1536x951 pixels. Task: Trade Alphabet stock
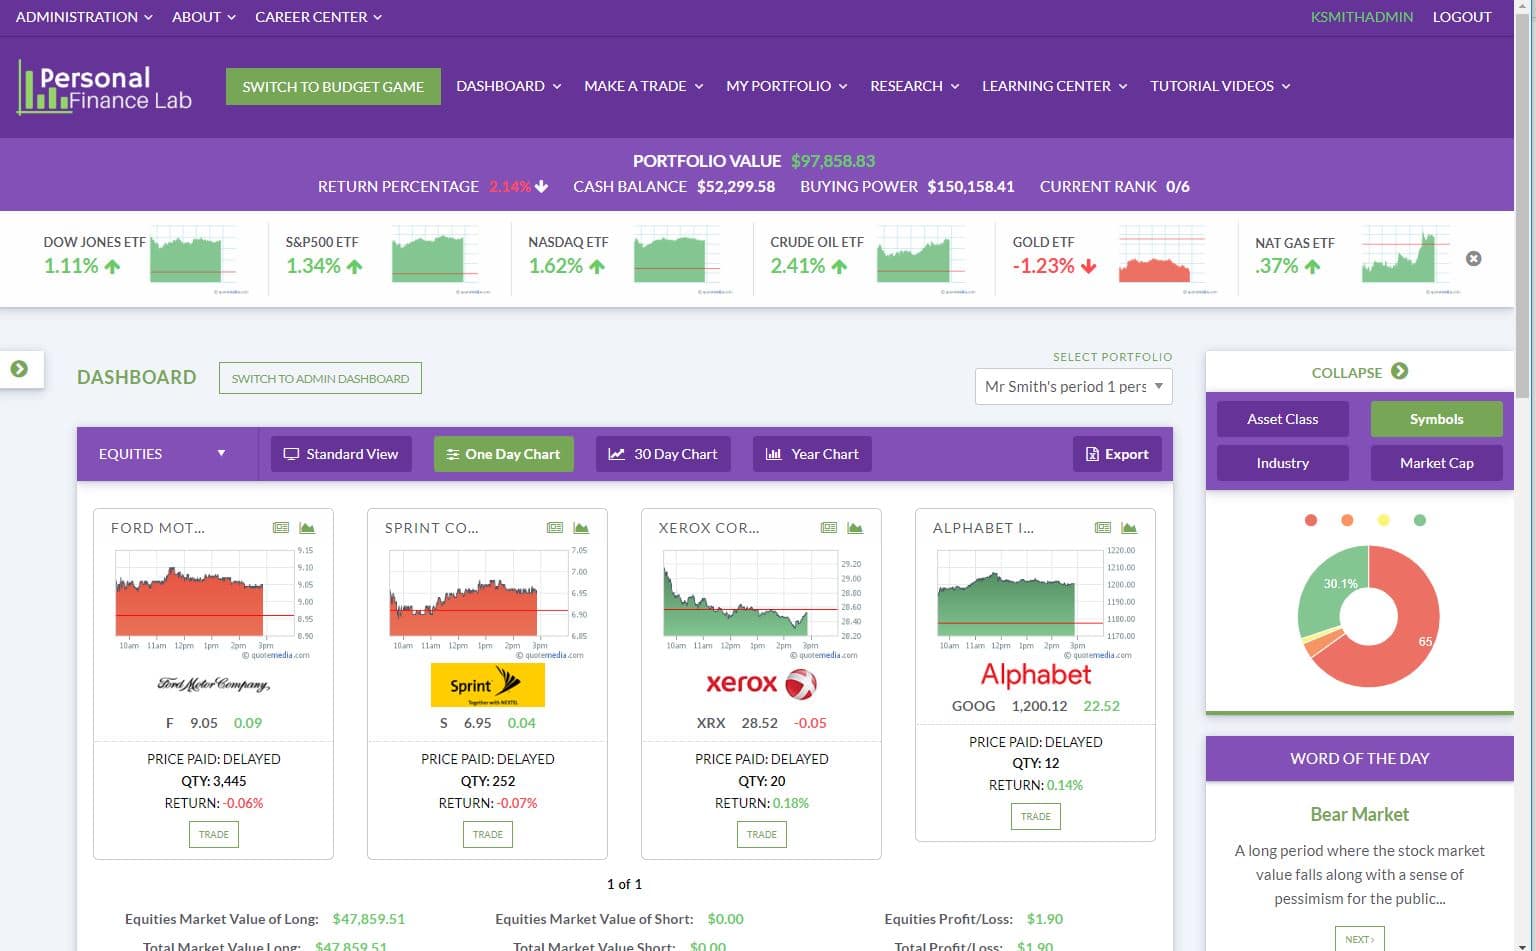[1036, 816]
